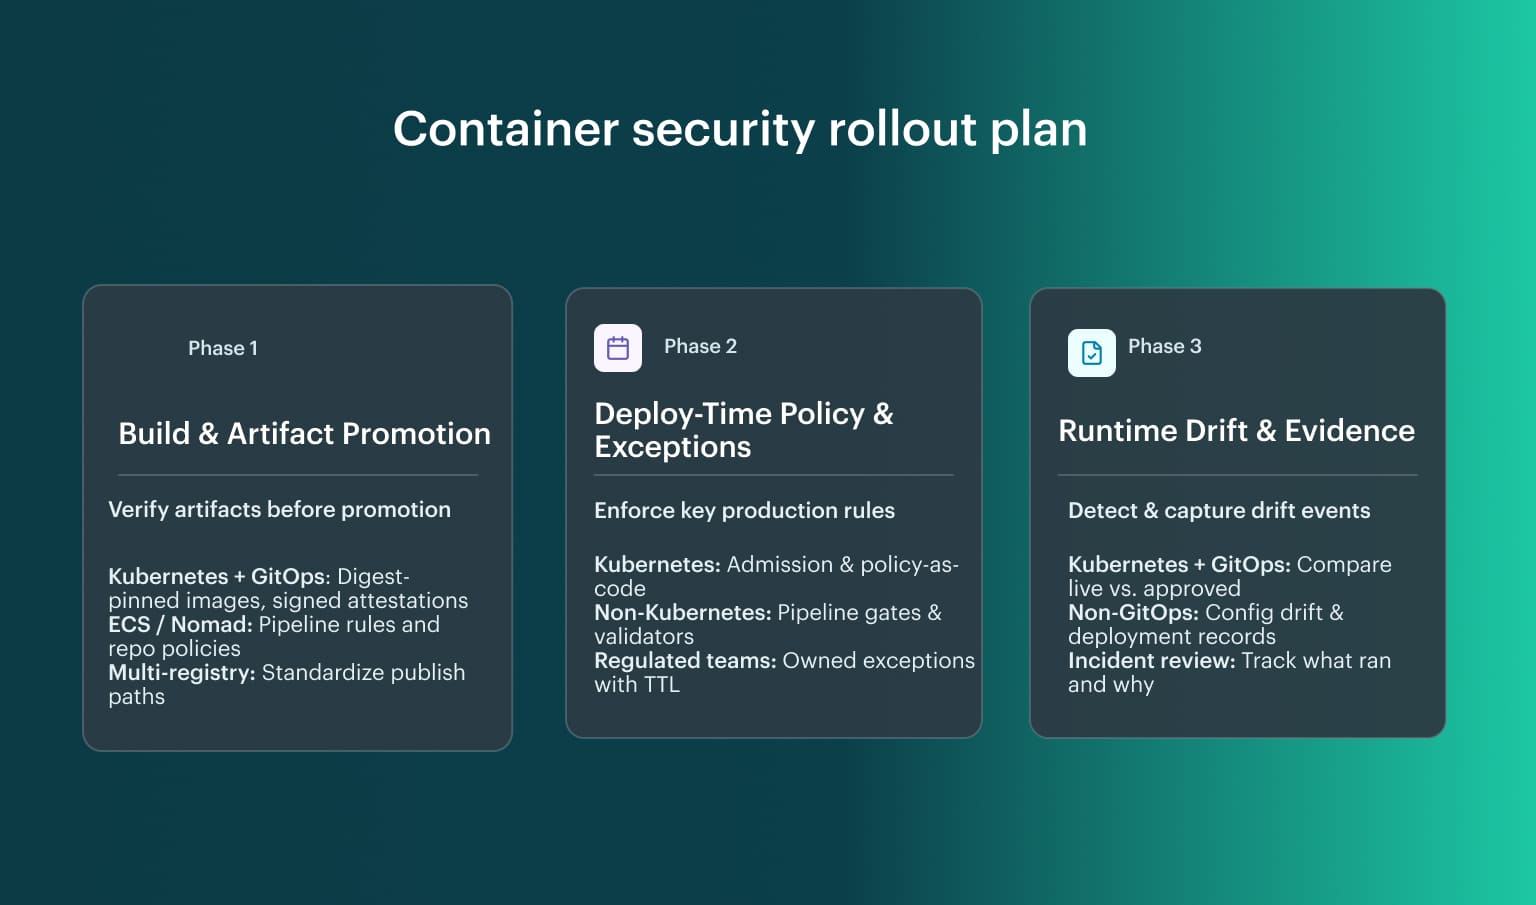Click 'Verify artifacts before promotion' subtitle
Screen dimensions: 1536x905
(x=278, y=510)
